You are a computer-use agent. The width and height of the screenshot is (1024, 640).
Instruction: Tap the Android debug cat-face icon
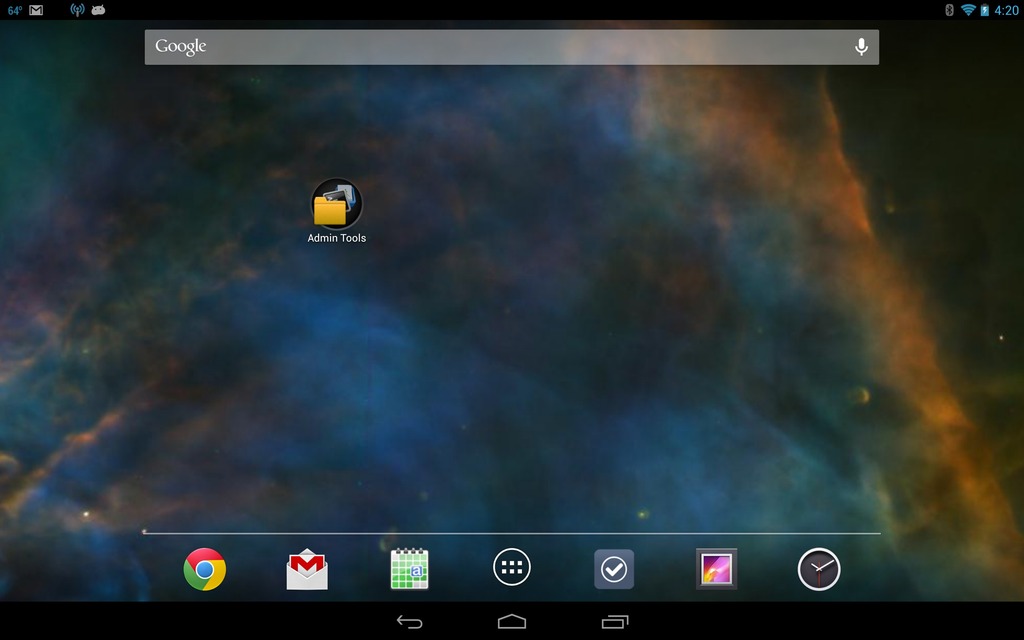[x=98, y=10]
